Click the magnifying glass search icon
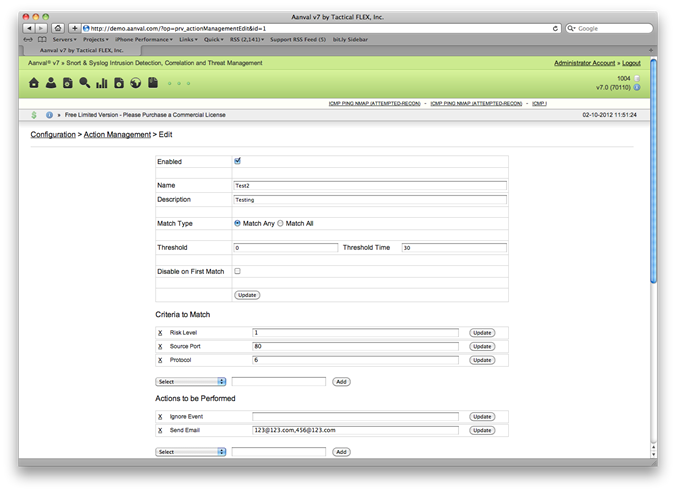 [x=85, y=83]
